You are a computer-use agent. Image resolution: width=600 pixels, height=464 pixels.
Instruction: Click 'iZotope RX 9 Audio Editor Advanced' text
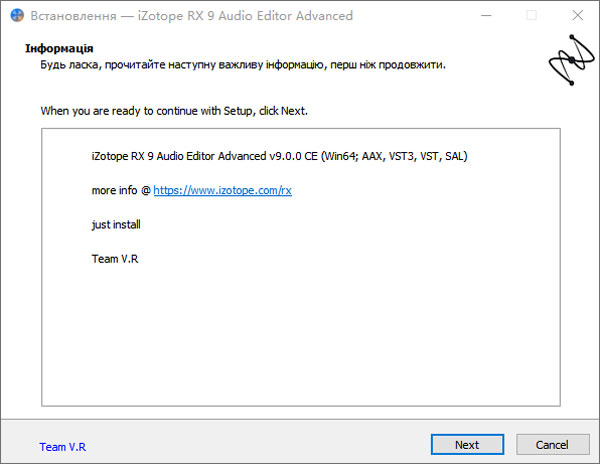[x=178, y=157]
